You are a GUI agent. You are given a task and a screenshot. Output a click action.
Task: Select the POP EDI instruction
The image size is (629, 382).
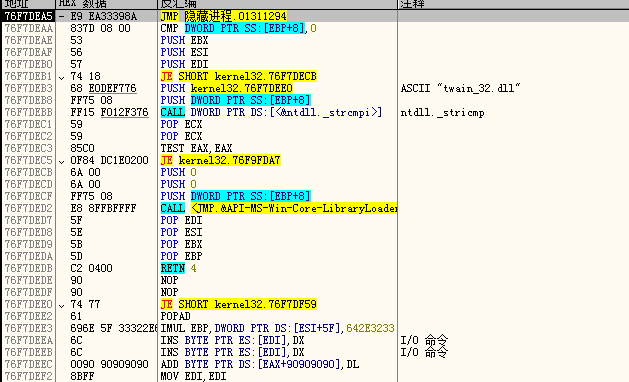point(181,220)
